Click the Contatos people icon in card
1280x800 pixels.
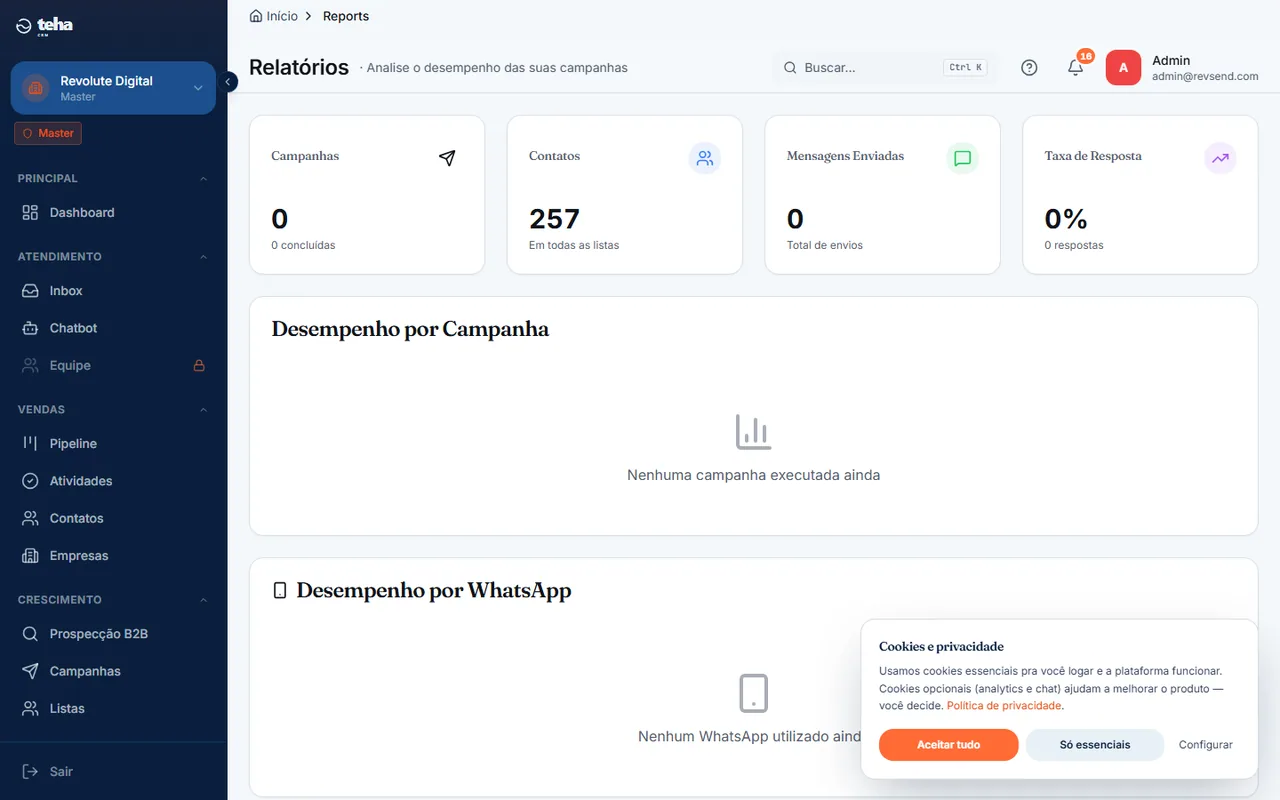(705, 158)
